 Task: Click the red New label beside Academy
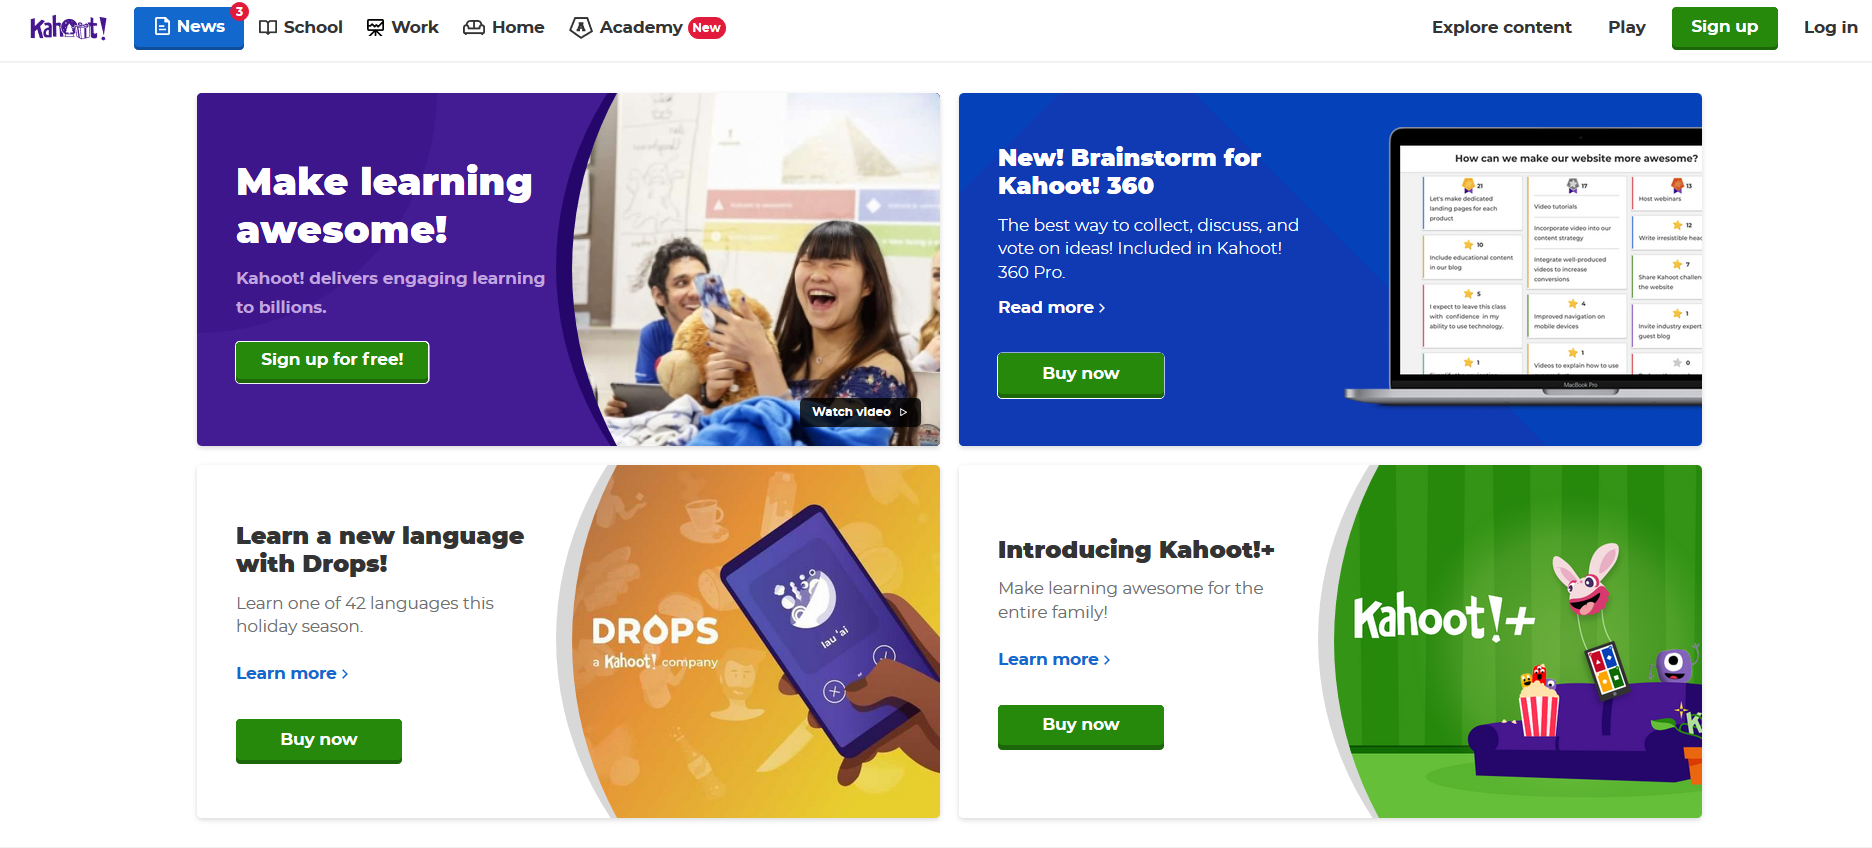click(x=707, y=28)
